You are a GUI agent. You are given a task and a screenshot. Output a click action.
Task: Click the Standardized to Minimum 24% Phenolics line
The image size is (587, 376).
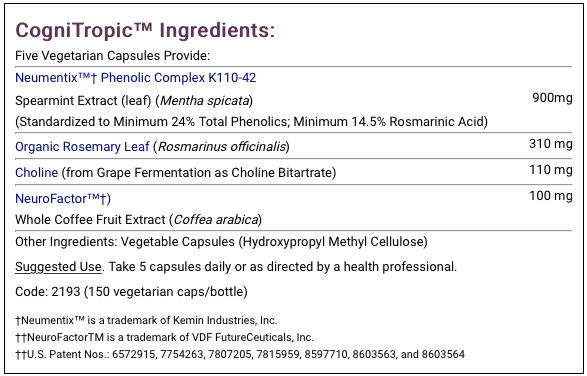[252, 122]
